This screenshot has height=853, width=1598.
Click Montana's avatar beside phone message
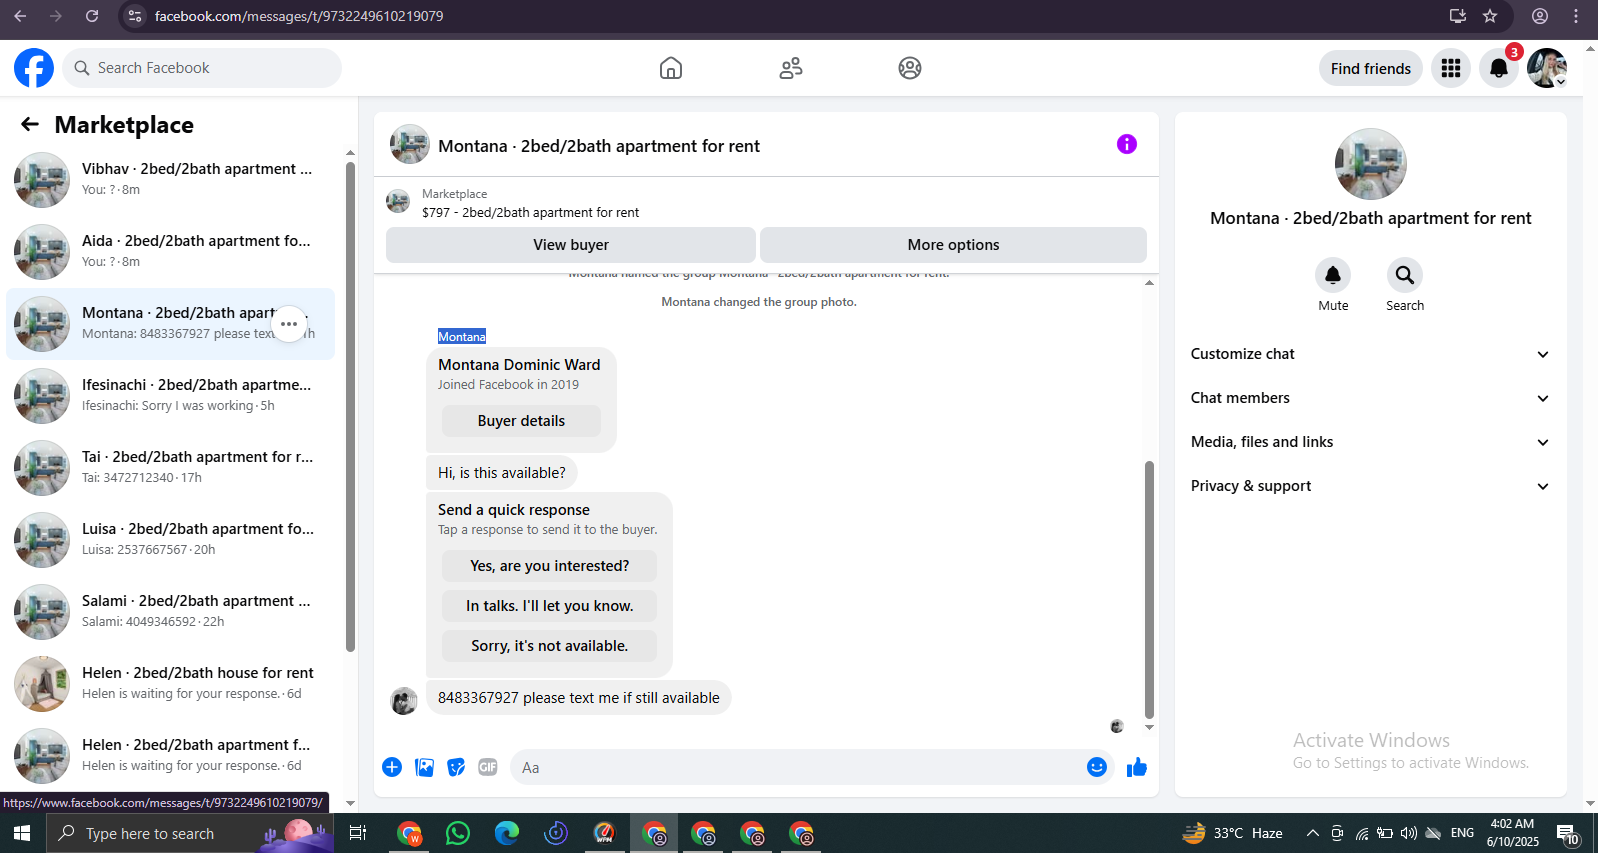click(404, 701)
